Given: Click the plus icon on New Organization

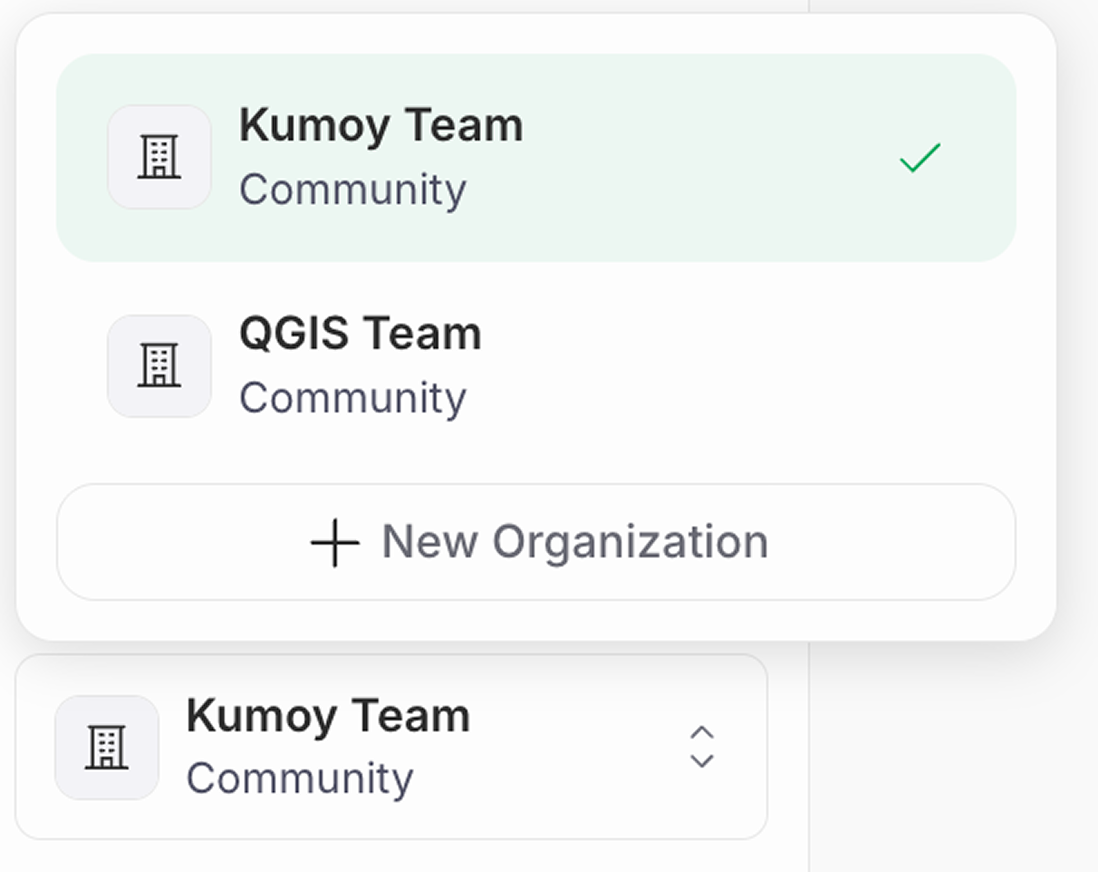Looking at the screenshot, I should tap(333, 542).
